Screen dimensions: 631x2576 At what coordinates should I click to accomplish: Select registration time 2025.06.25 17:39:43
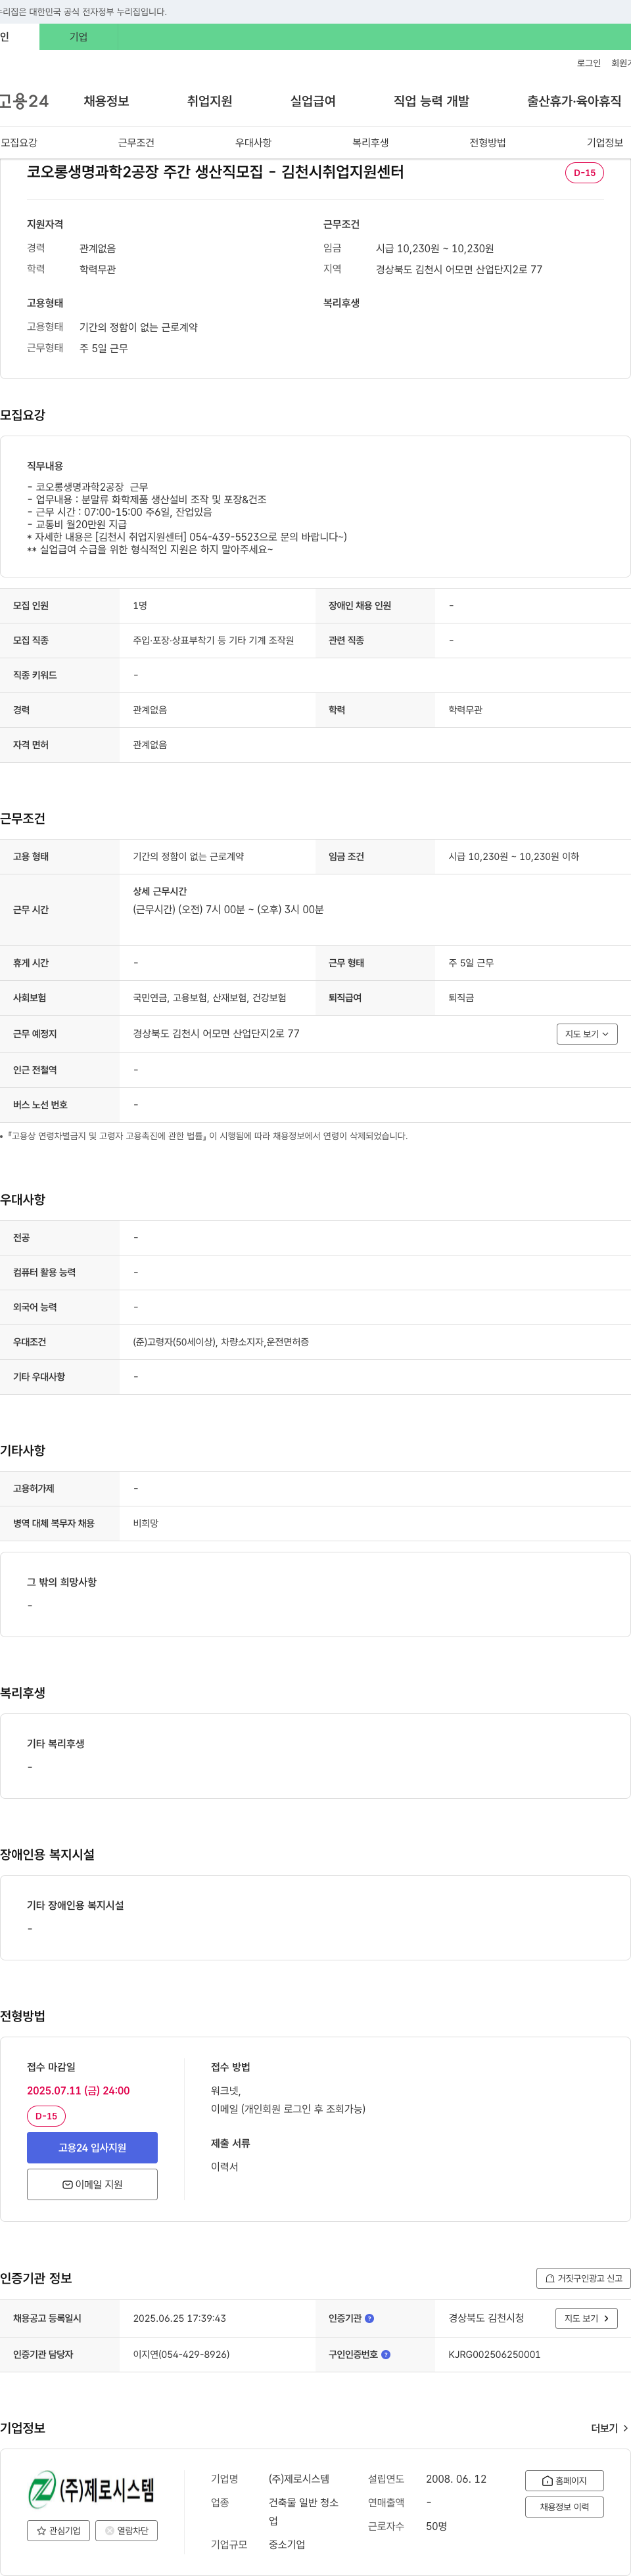pos(179,2318)
